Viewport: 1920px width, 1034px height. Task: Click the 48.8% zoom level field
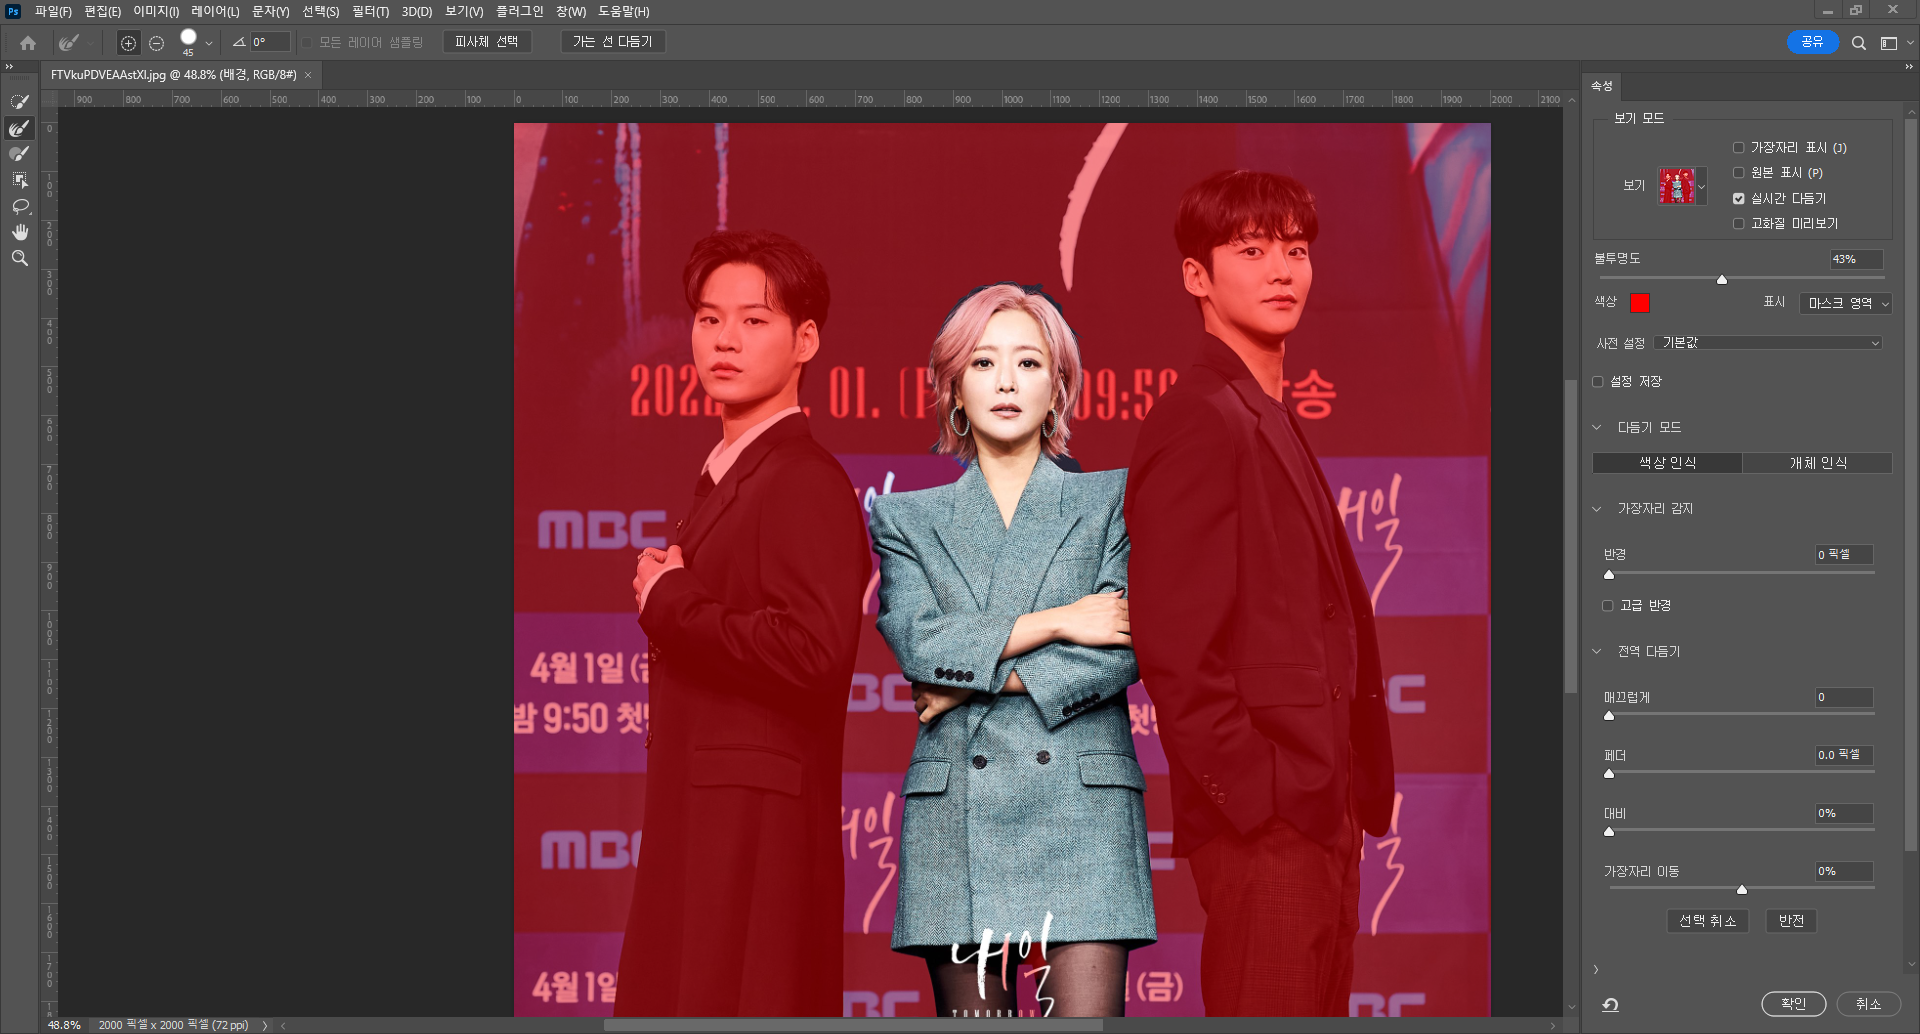(x=65, y=1025)
